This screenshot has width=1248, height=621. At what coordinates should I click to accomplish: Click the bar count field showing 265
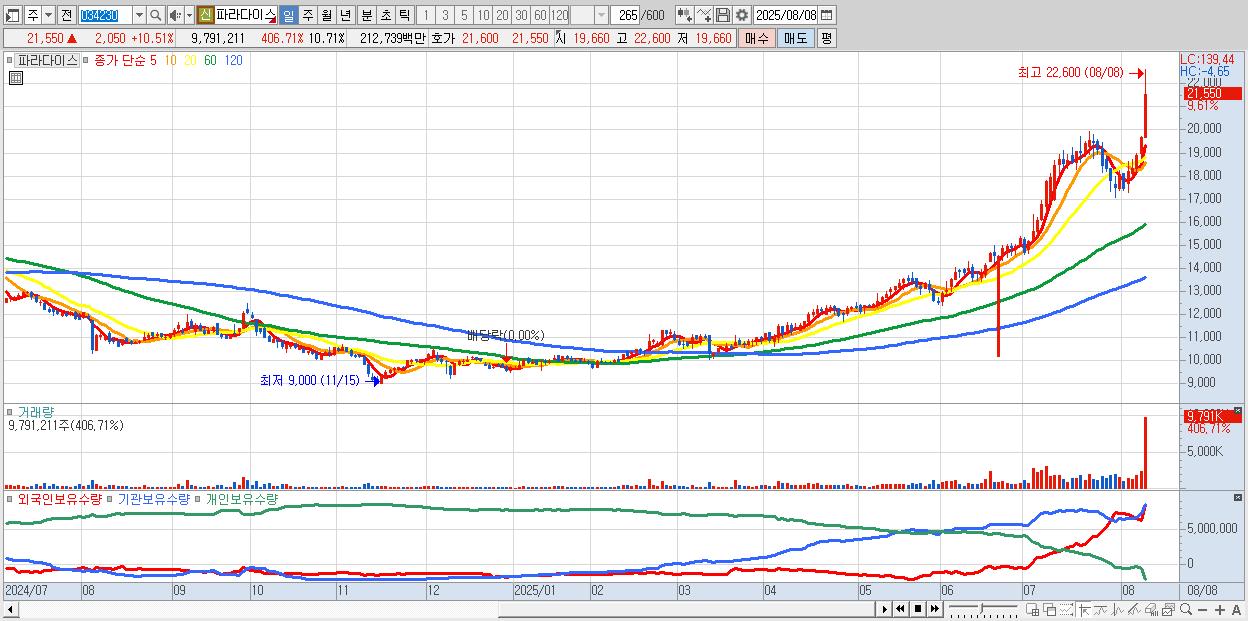[x=627, y=15]
